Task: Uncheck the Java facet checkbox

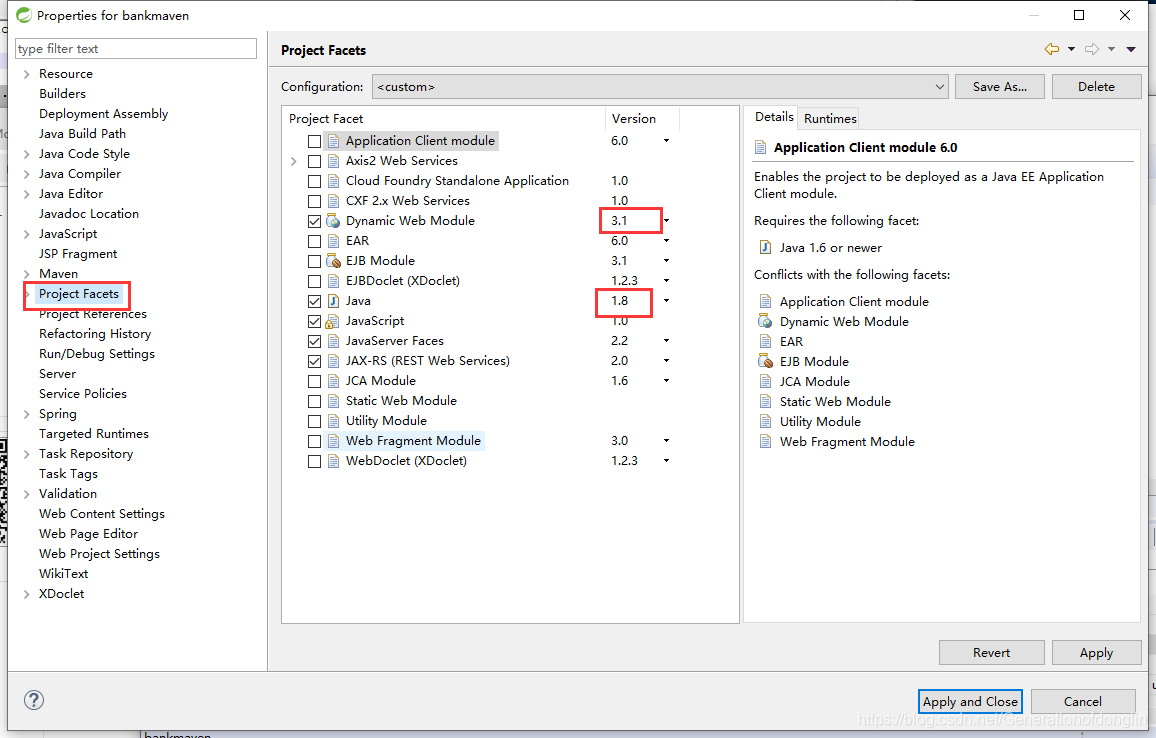Action: coord(315,301)
